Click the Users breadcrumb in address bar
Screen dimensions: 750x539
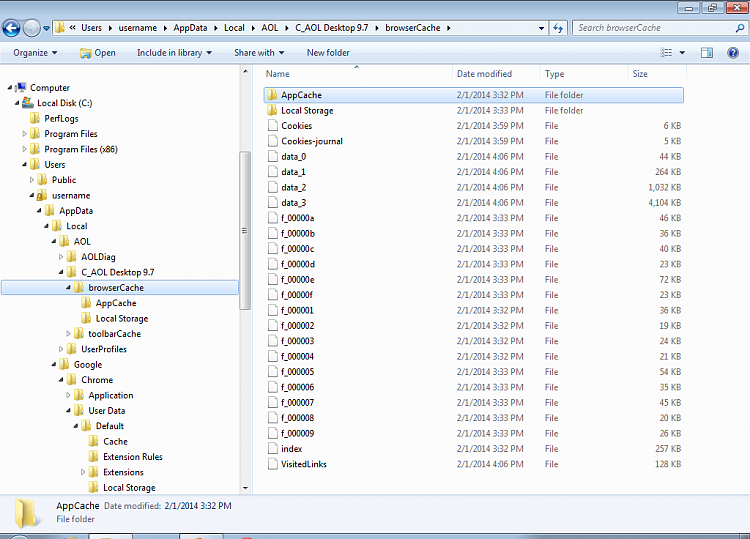(91, 28)
